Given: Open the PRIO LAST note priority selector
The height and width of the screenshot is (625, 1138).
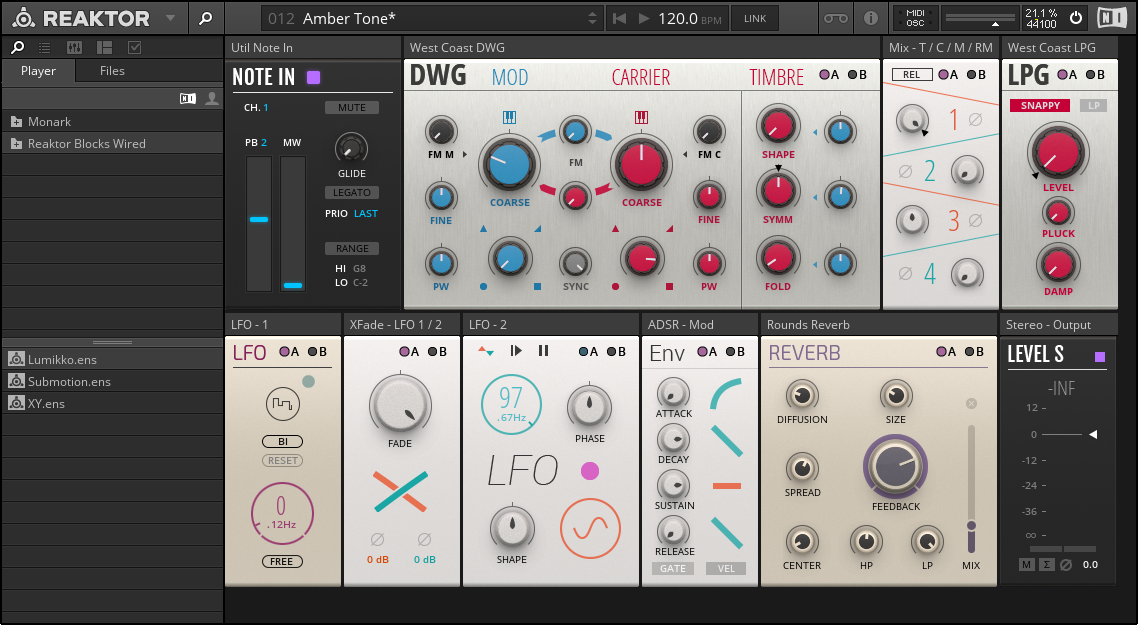Looking at the screenshot, I should pyautogui.click(x=366, y=213).
